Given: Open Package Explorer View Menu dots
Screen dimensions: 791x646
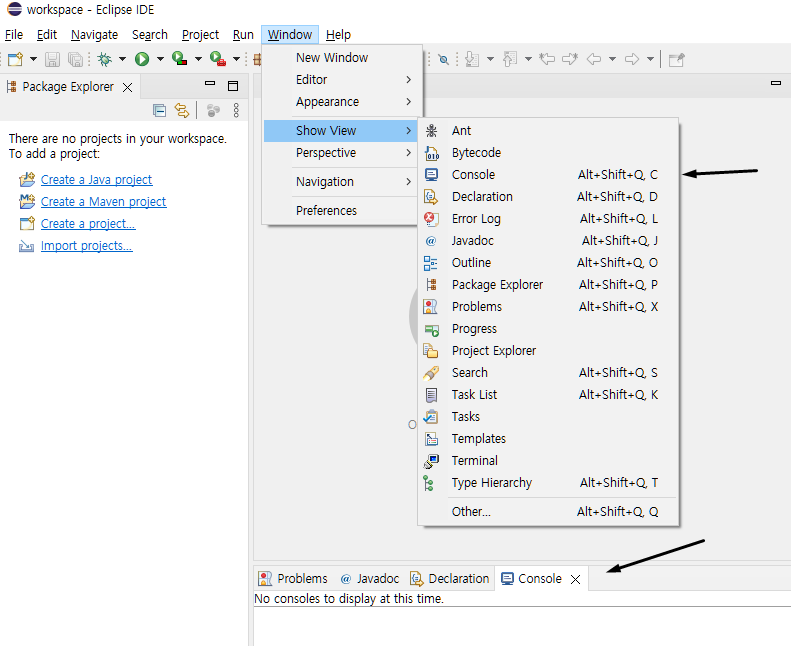Looking at the screenshot, I should pos(236,110).
